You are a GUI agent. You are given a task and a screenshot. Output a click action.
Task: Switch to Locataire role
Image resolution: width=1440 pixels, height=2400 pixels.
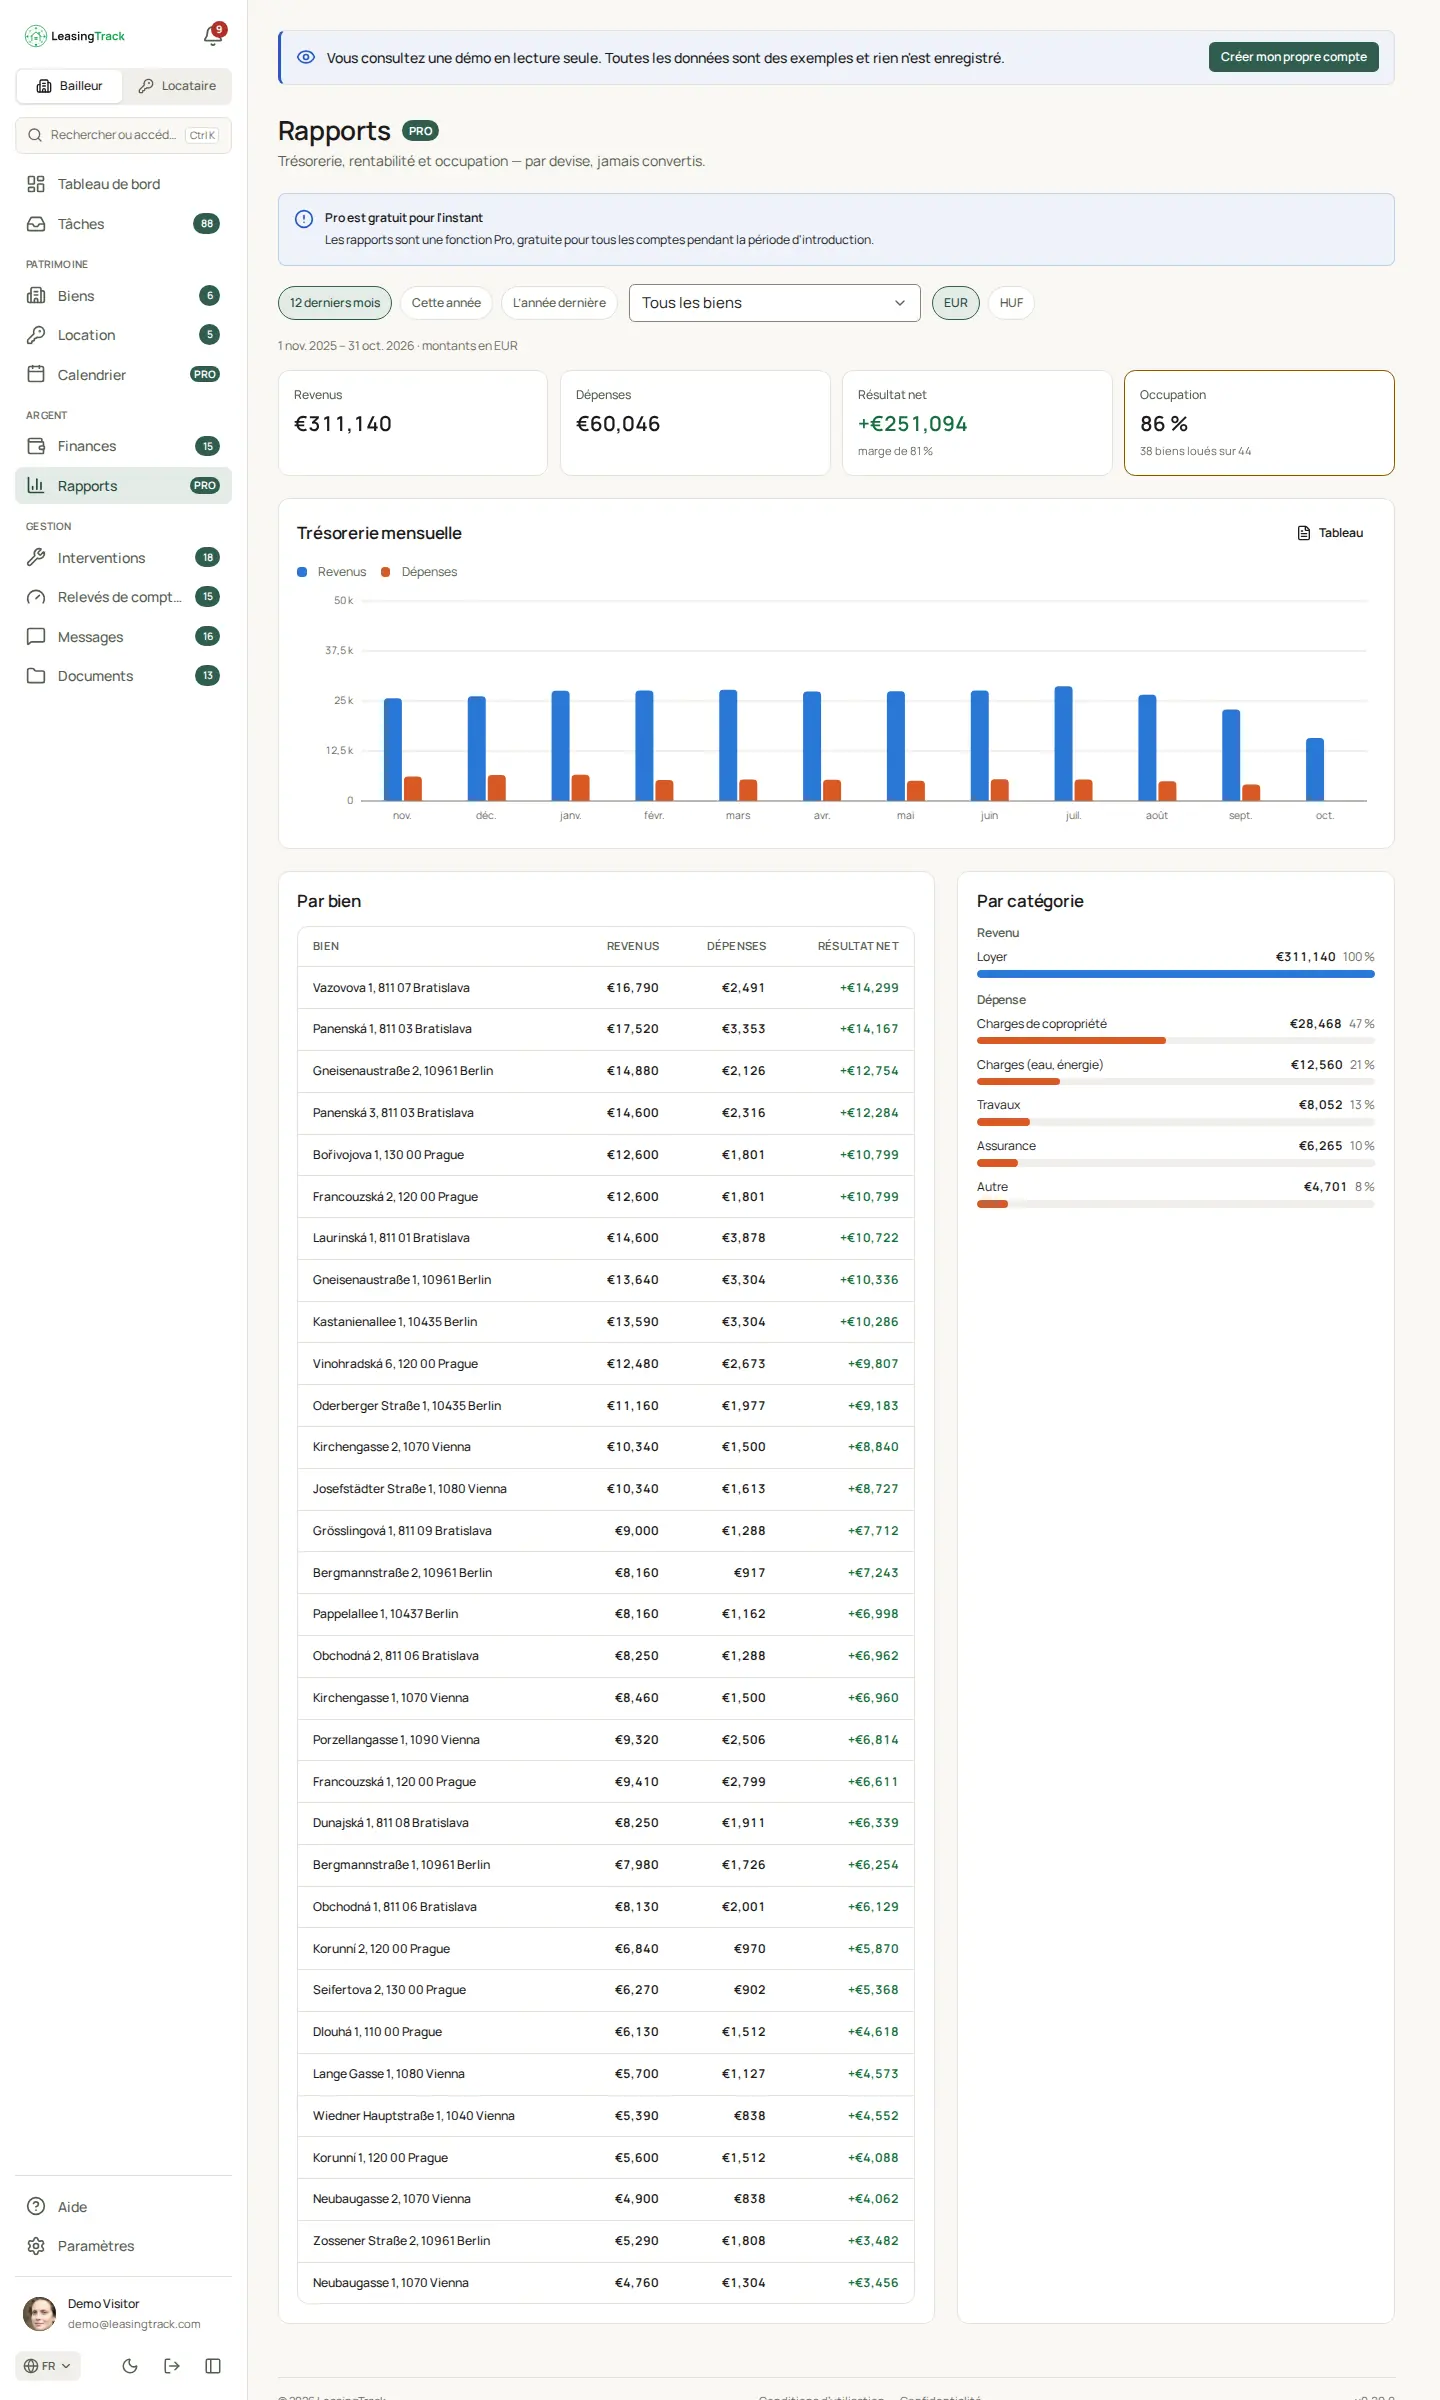(x=177, y=86)
